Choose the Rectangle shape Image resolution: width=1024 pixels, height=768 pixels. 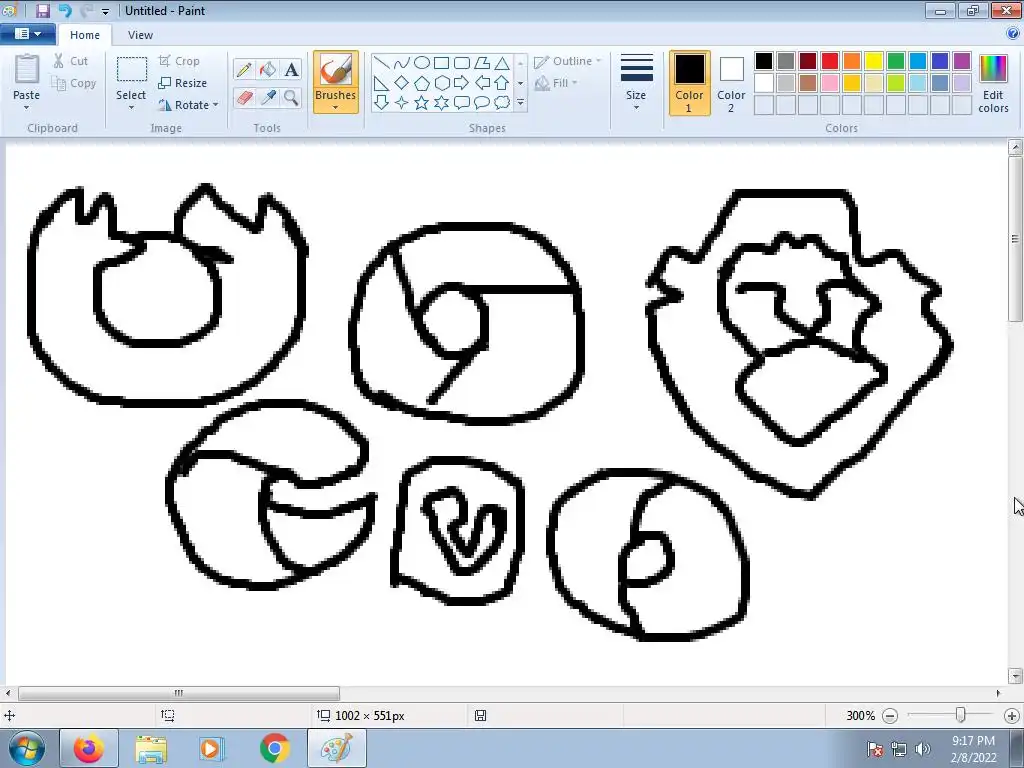coord(441,63)
